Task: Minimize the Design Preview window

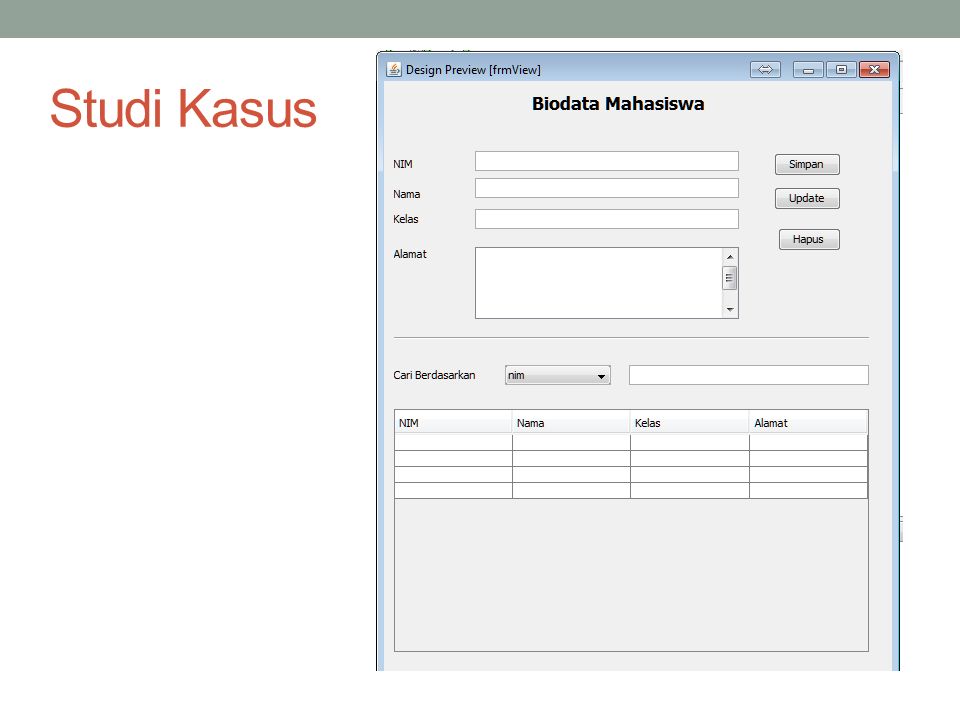Action: tap(808, 70)
